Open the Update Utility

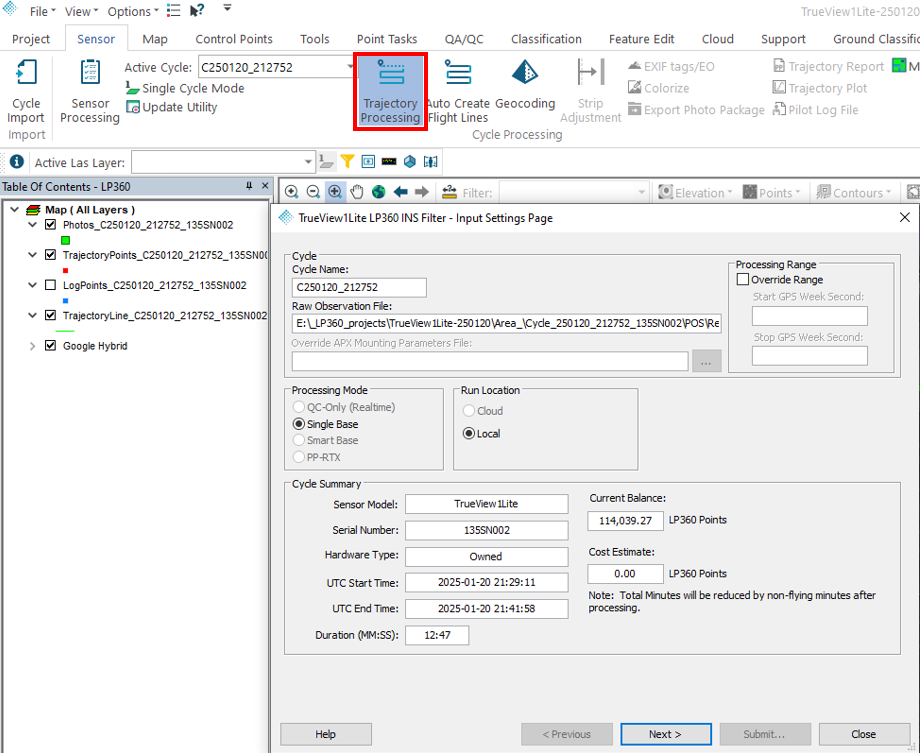click(x=172, y=108)
